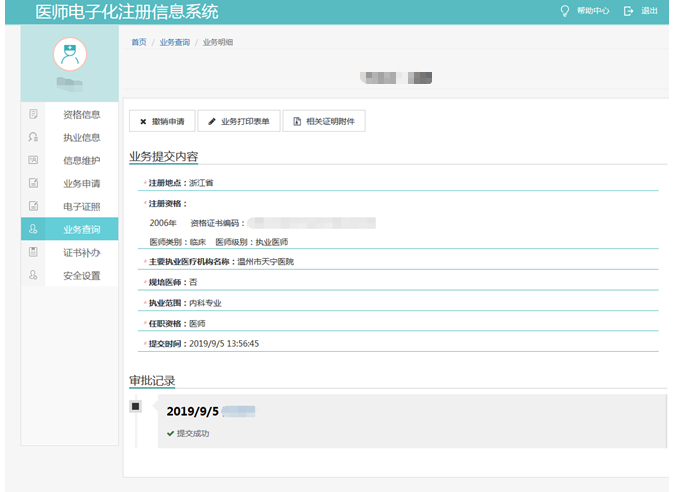Open 帮助中心 link in header
The width and height of the screenshot is (675, 492).
click(x=593, y=11)
